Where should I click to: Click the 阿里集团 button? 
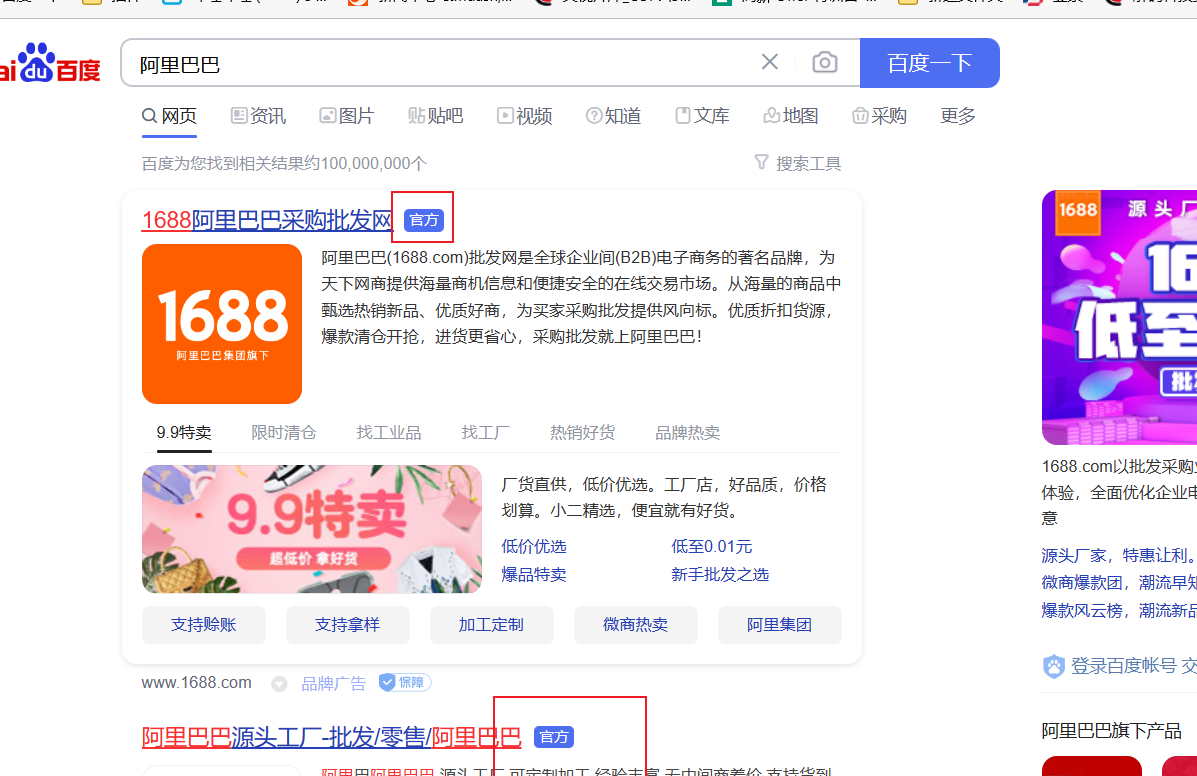click(x=779, y=625)
